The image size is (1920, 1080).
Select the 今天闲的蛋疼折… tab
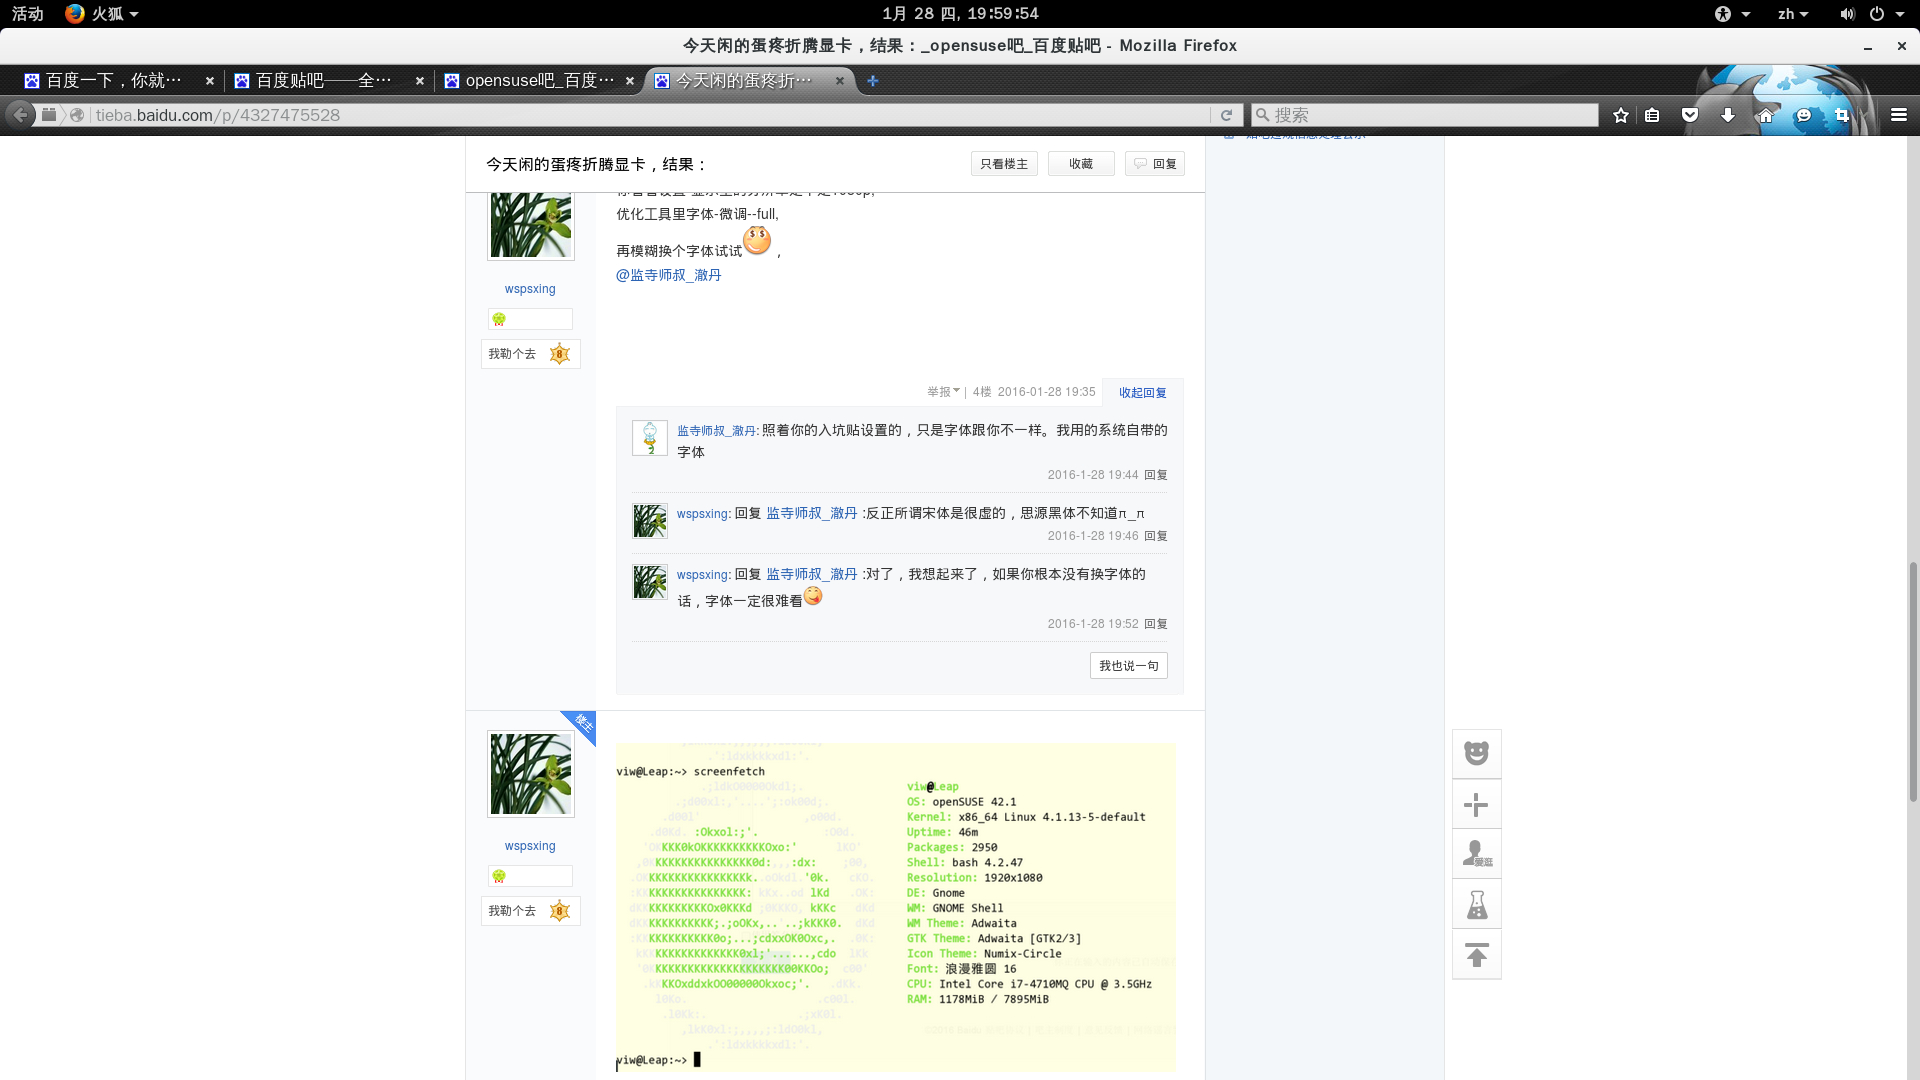744,81
